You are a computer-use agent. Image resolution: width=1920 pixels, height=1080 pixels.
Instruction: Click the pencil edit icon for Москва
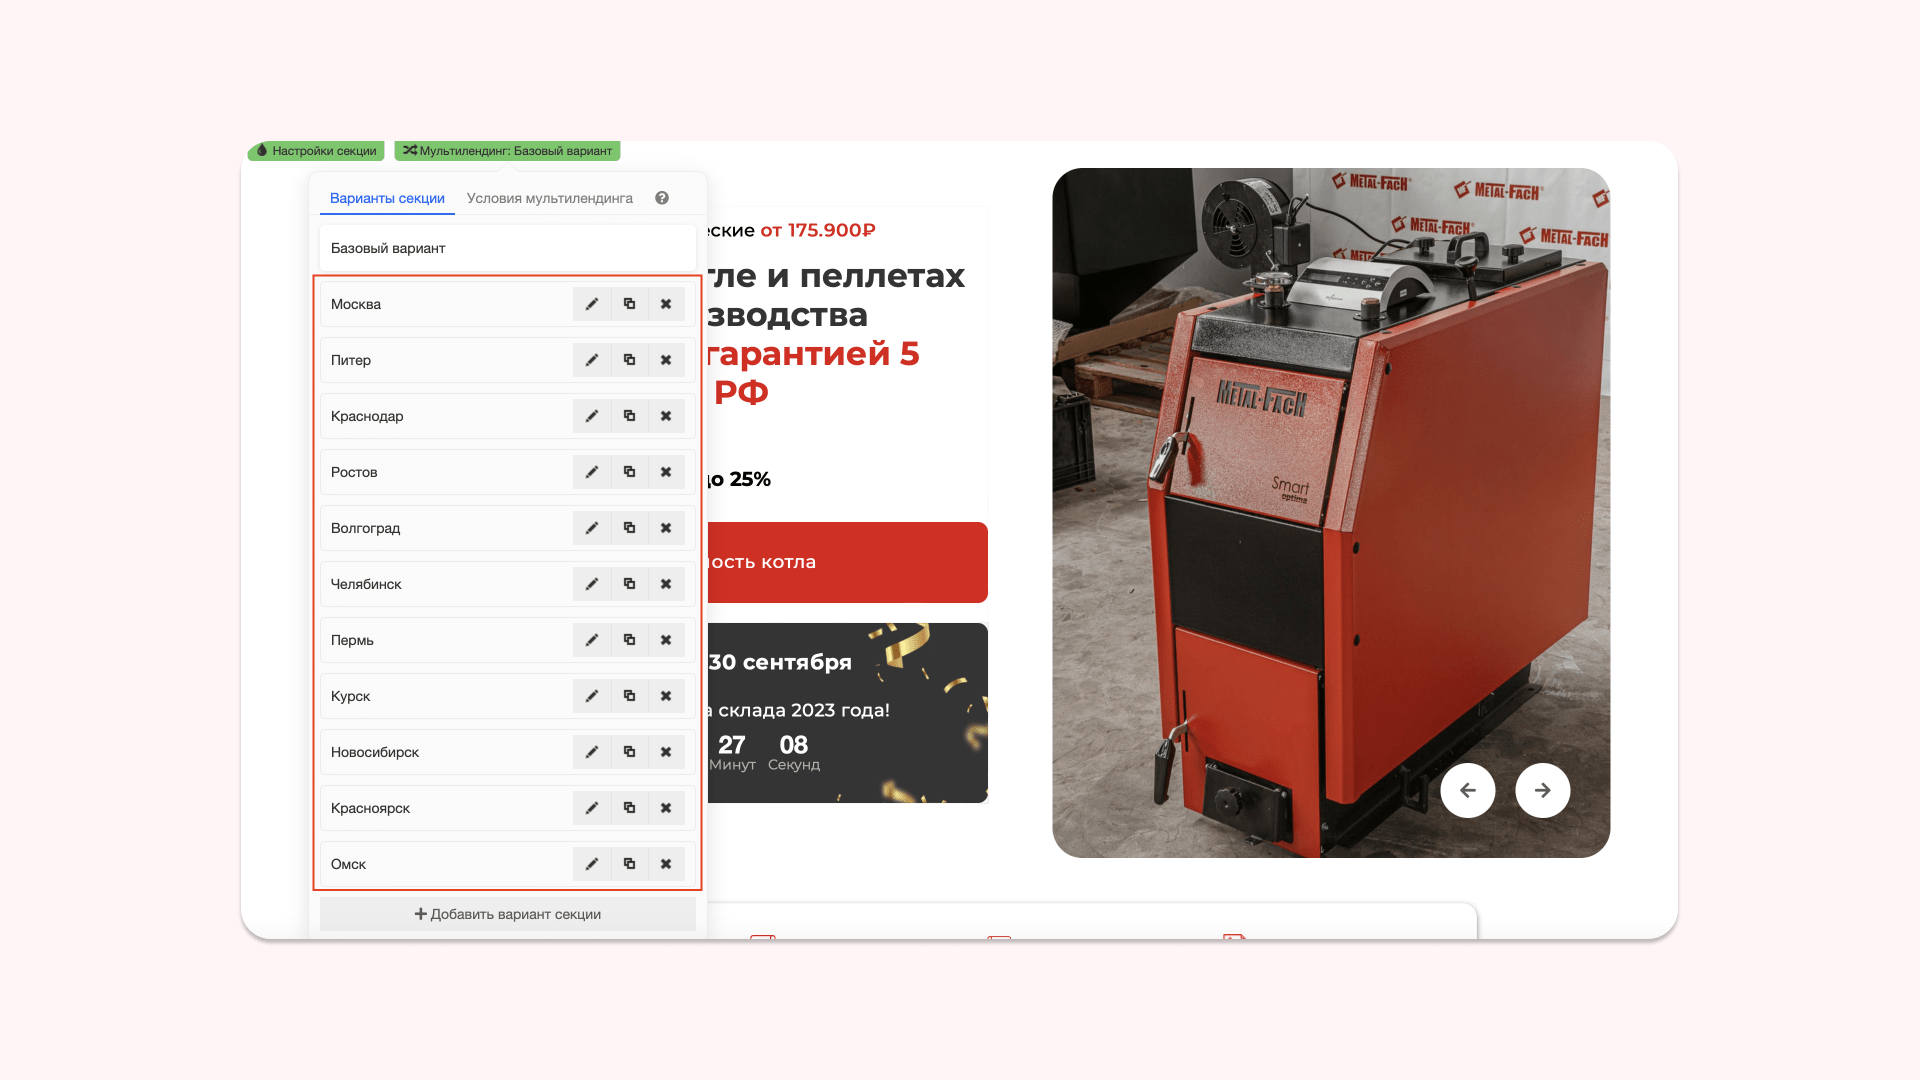pyautogui.click(x=591, y=304)
